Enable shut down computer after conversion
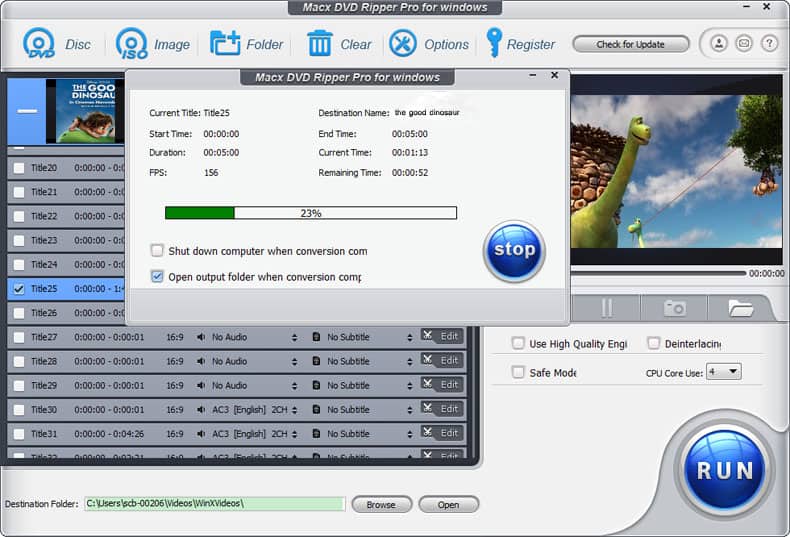The height and width of the screenshot is (537, 790). pos(157,251)
